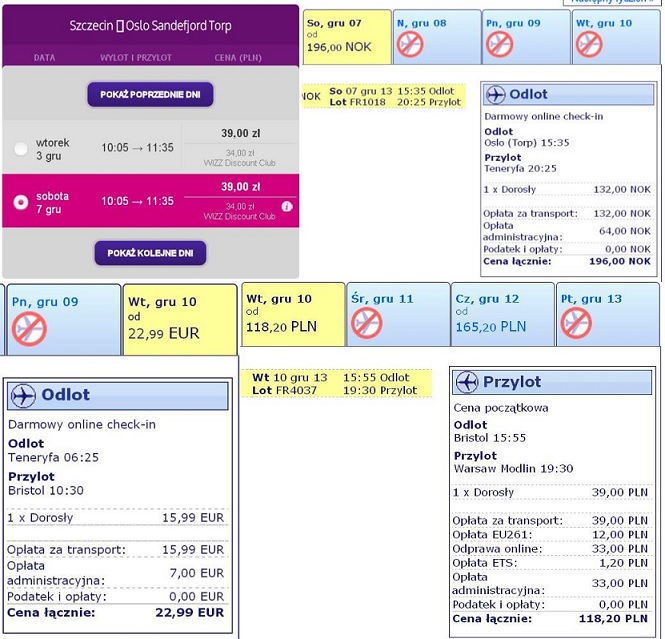
Task: Select flight FR4037 yellow row
Action: pyautogui.click(x=336, y=384)
